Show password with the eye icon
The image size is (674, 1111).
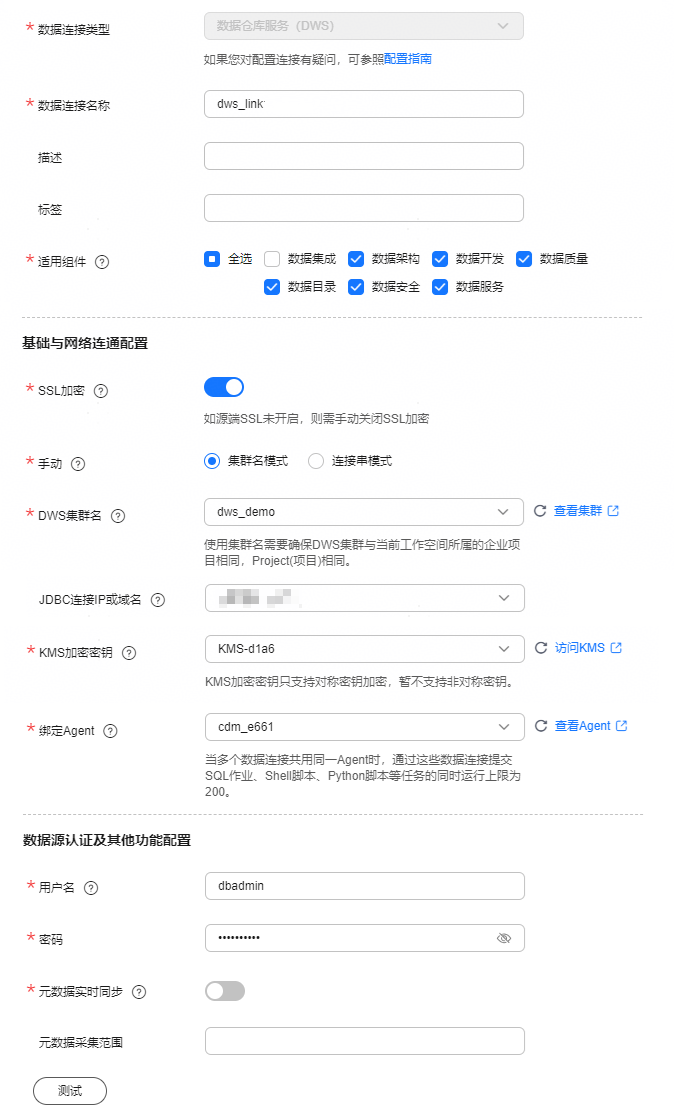pos(504,938)
